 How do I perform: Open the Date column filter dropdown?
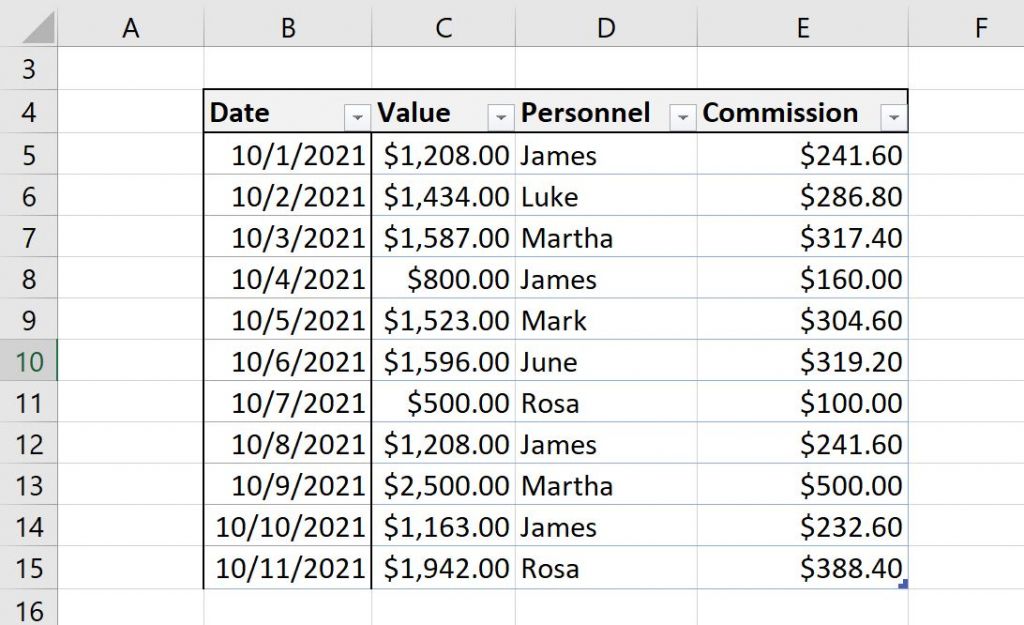[x=359, y=117]
